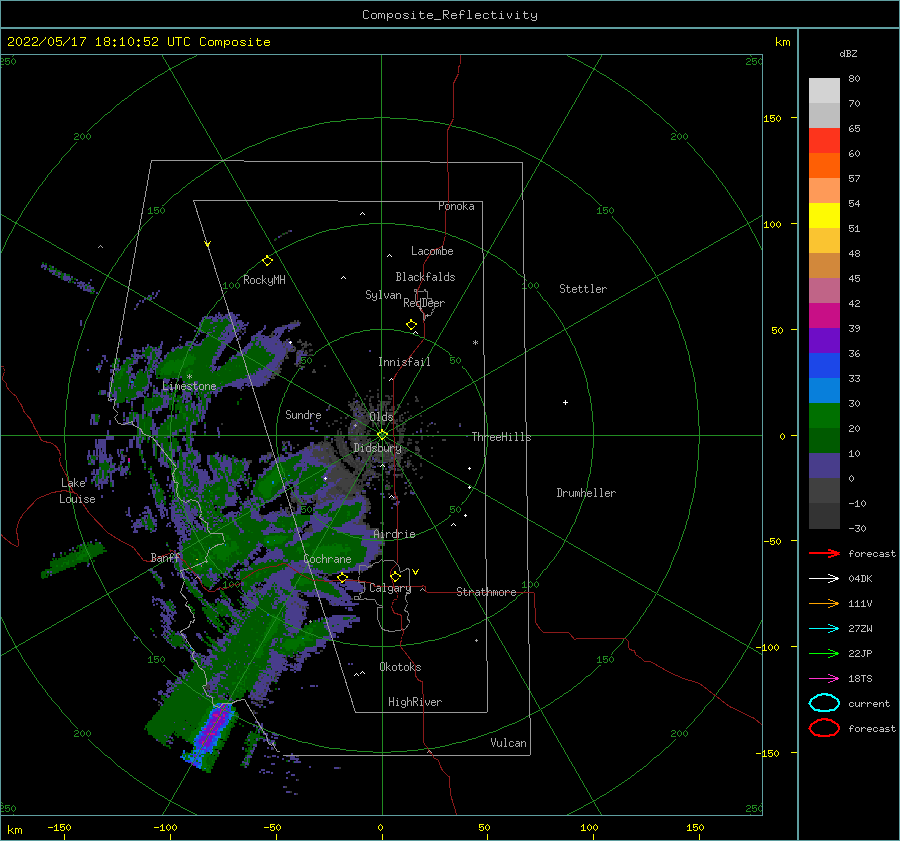Click the intense blue-purple storm cell southwest
The height and width of the screenshot is (841, 900).
tap(210, 735)
